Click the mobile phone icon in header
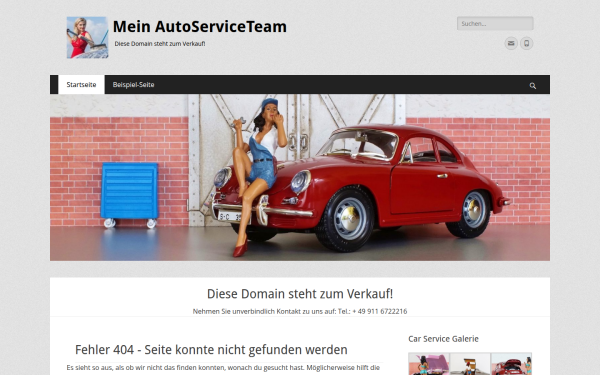This screenshot has height=375, width=600. click(x=527, y=43)
